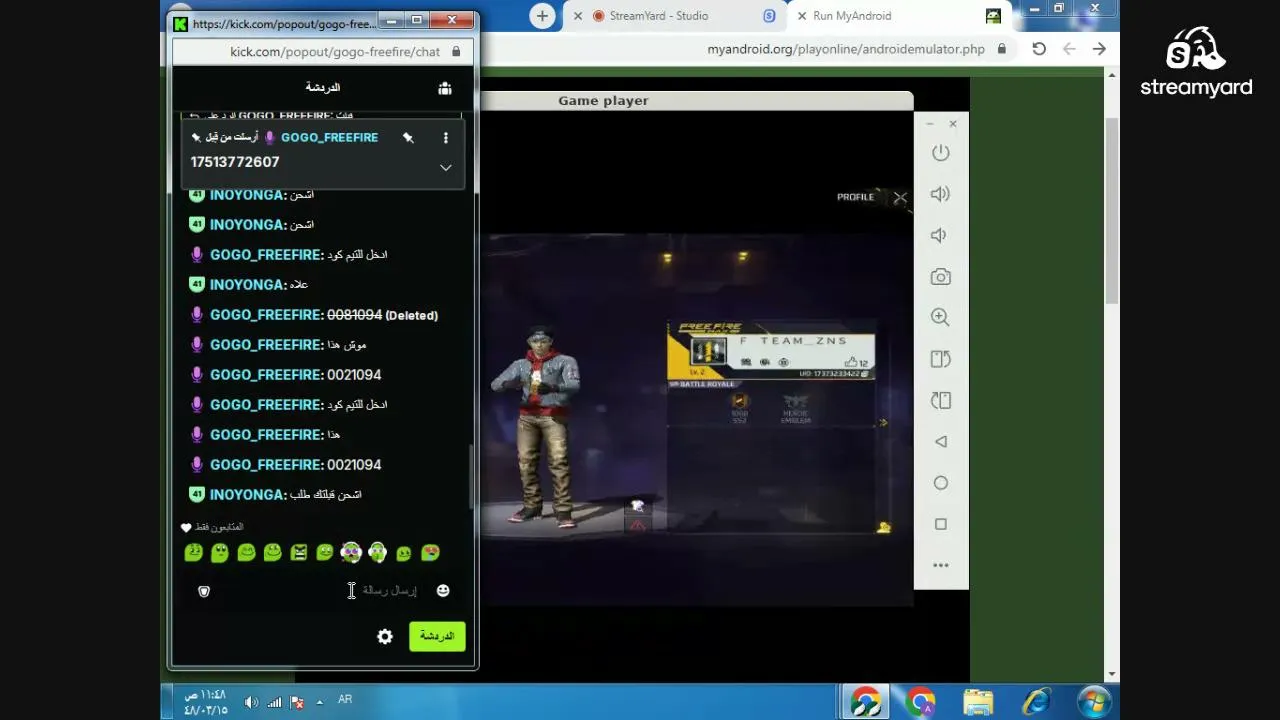
Task: Click the system volume icon in the tray
Action: tap(250, 703)
